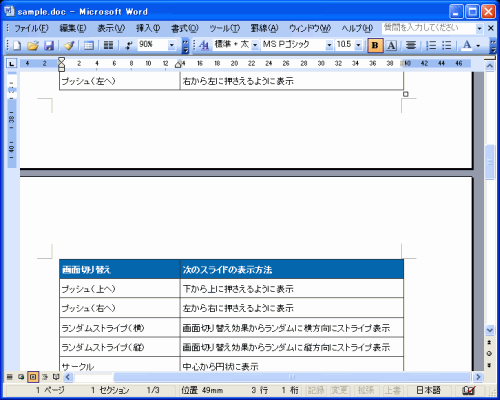
Task: Select the Format Painter brush
Action: [69, 45]
